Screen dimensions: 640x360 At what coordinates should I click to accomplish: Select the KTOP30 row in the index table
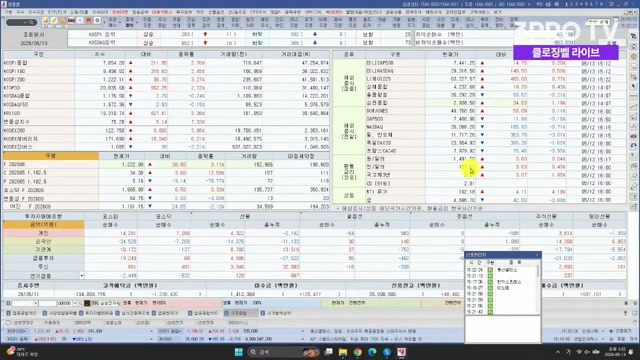click(x=166, y=88)
